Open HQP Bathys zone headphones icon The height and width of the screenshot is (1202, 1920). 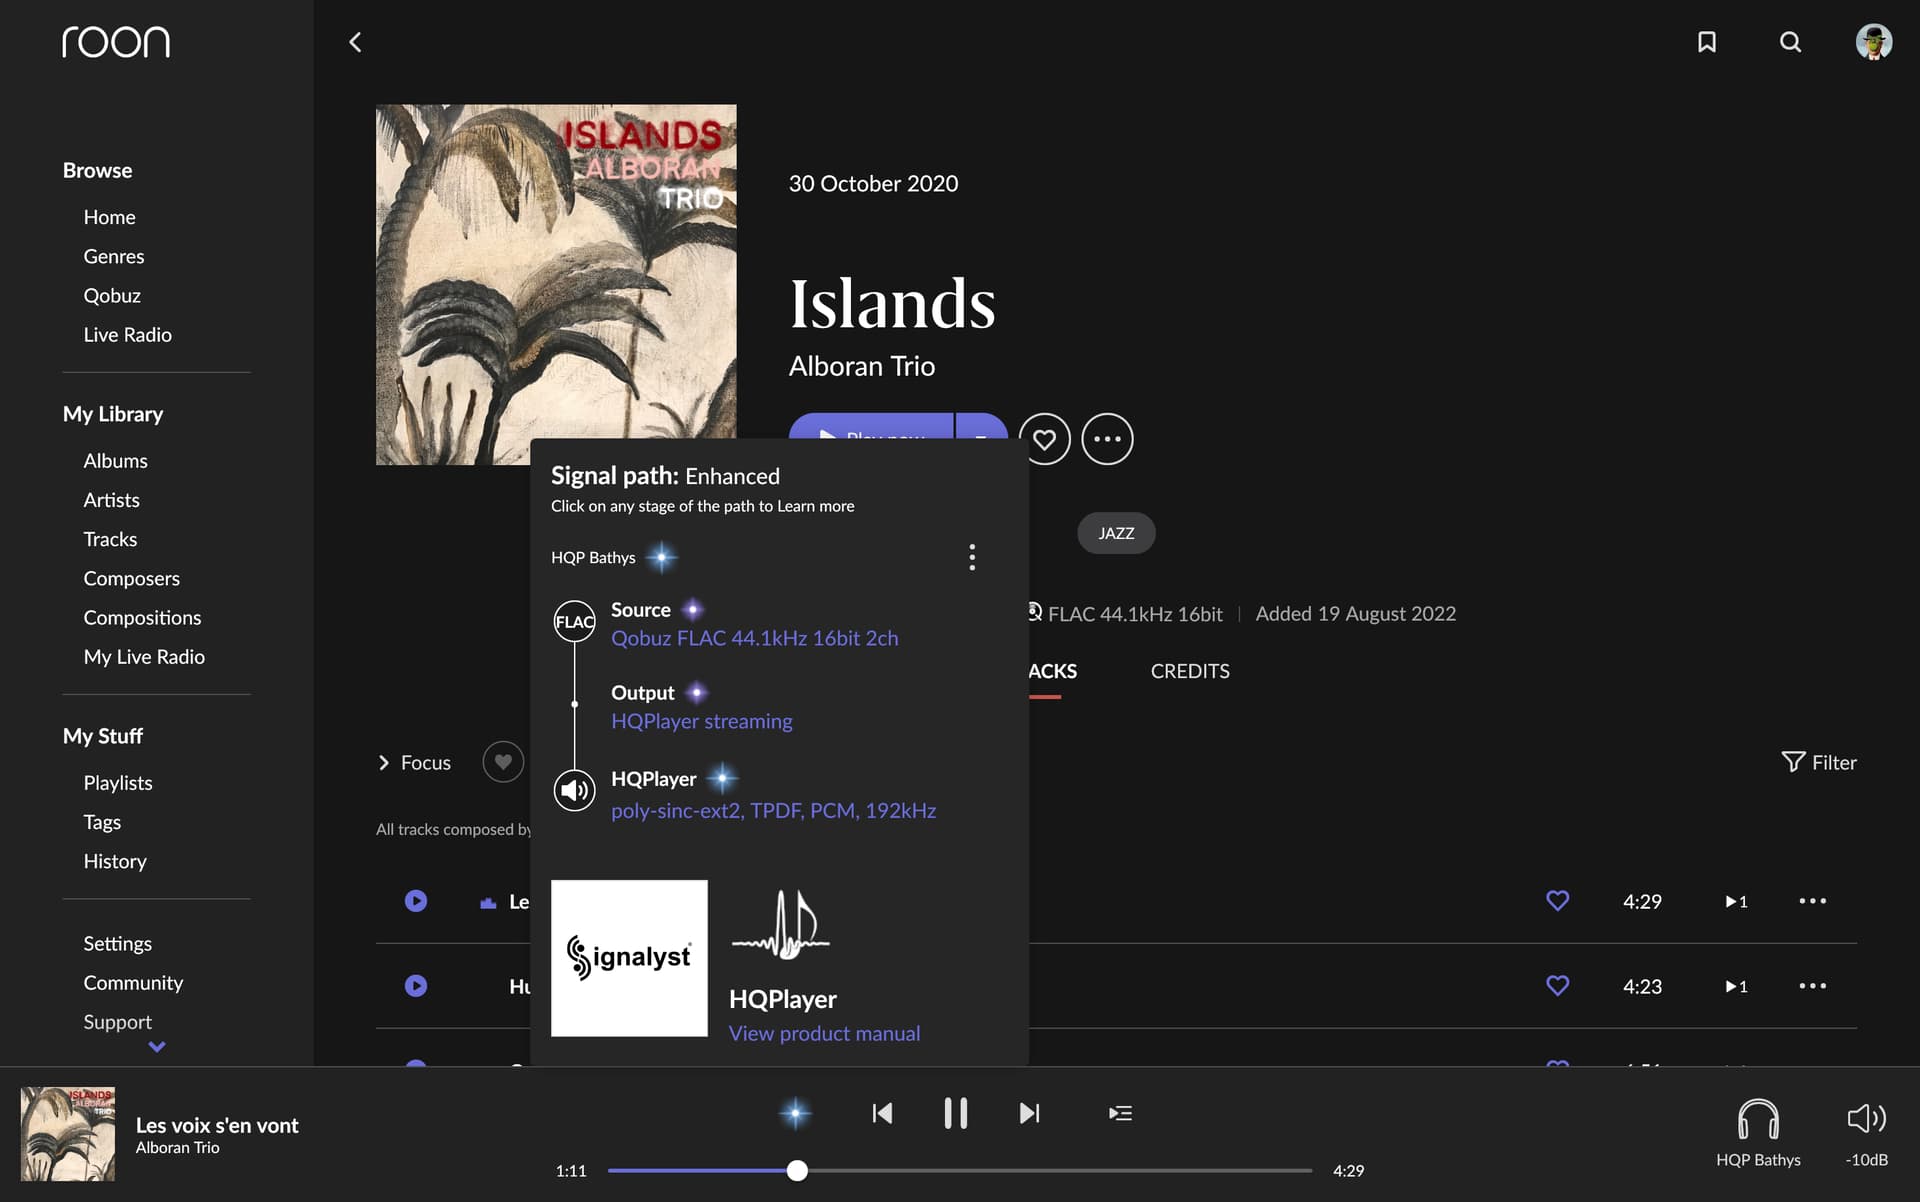pos(1758,1118)
